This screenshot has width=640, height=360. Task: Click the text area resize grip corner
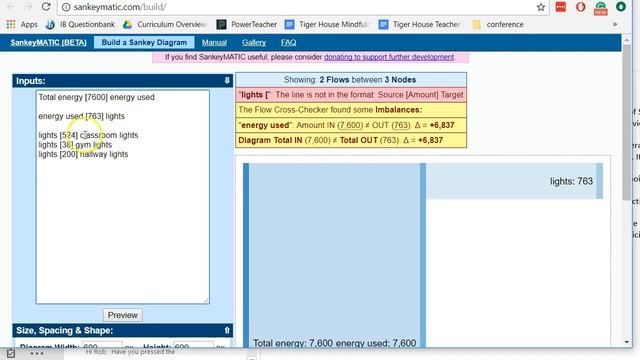[206, 300]
